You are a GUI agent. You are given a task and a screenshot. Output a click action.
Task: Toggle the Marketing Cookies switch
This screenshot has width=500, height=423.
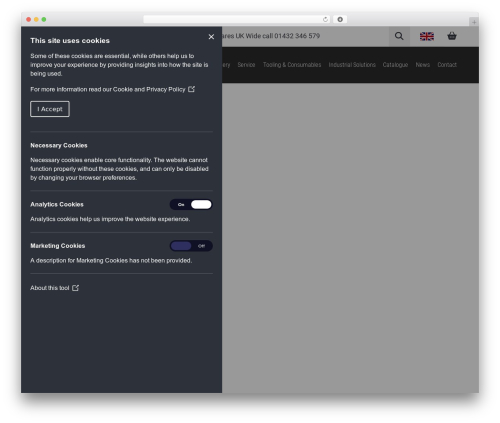pyautogui.click(x=191, y=246)
